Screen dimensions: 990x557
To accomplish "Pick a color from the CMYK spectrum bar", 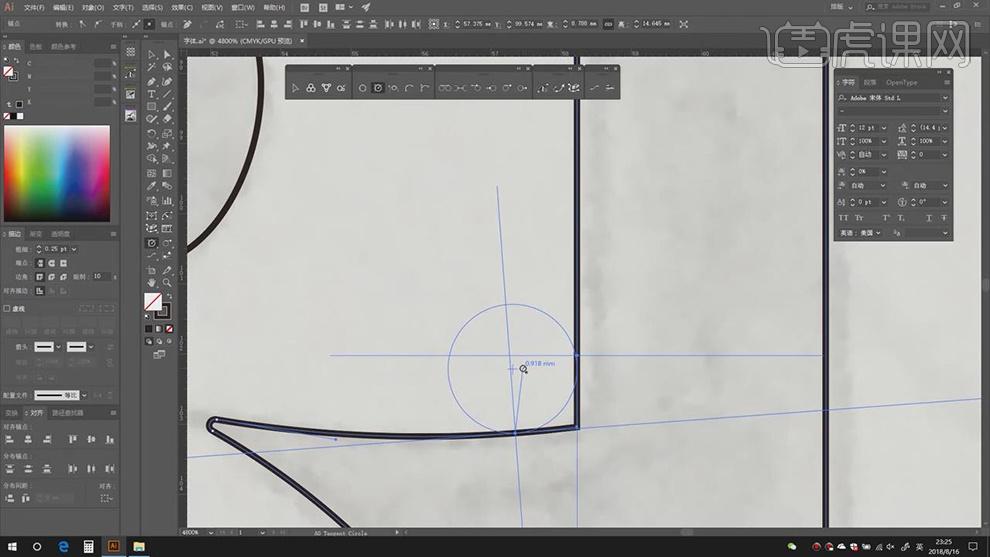I will pyautogui.click(x=57, y=174).
